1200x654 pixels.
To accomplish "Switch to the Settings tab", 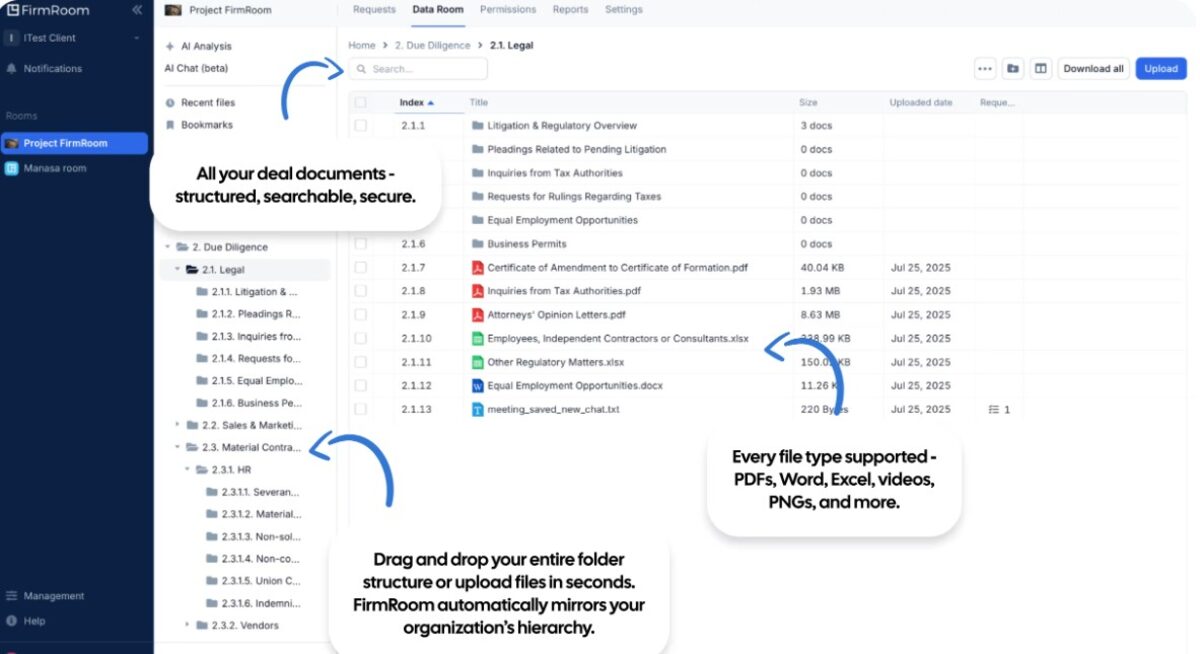I will 624,10.
